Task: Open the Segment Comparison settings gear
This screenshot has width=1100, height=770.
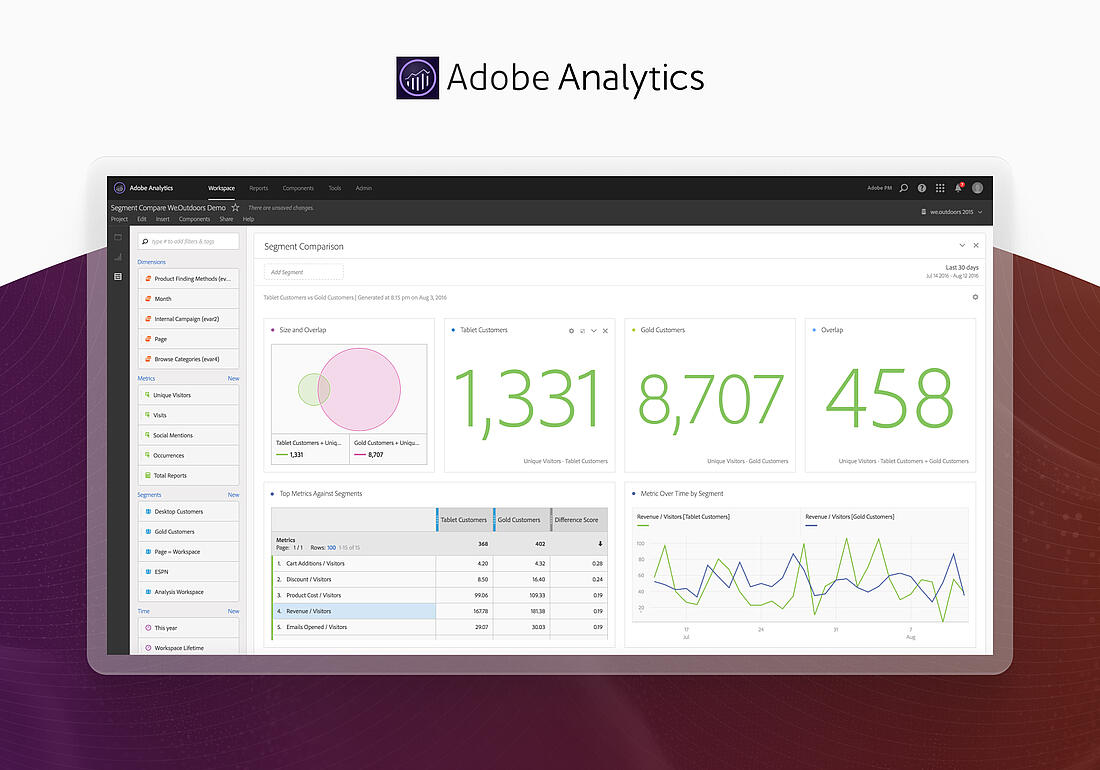Action: [x=975, y=297]
